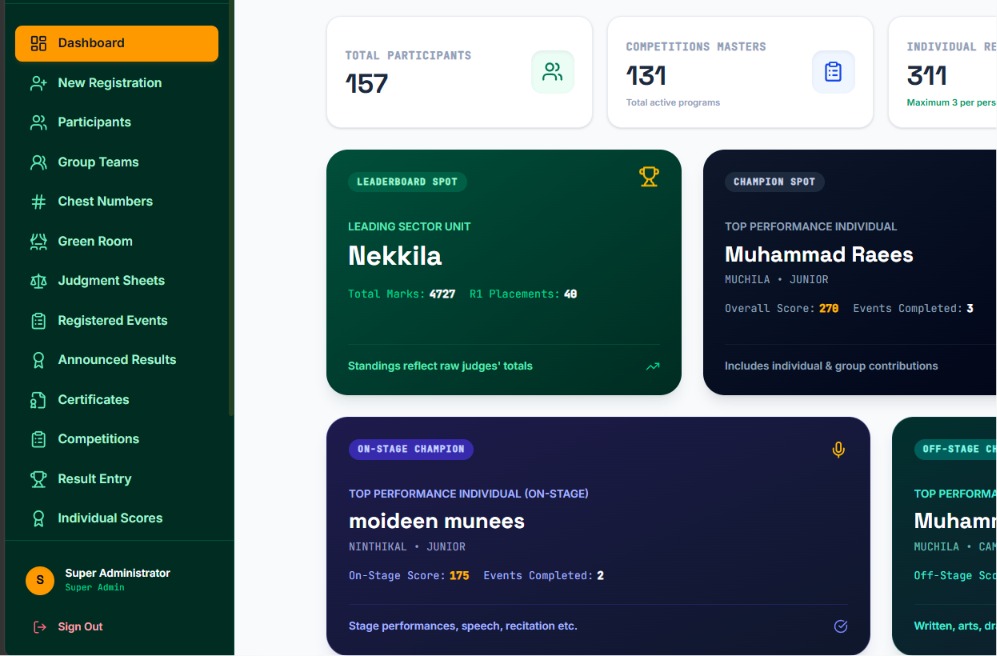Click the Super Administrator name label
Viewport: 997px width, 656px height.
[118, 573]
